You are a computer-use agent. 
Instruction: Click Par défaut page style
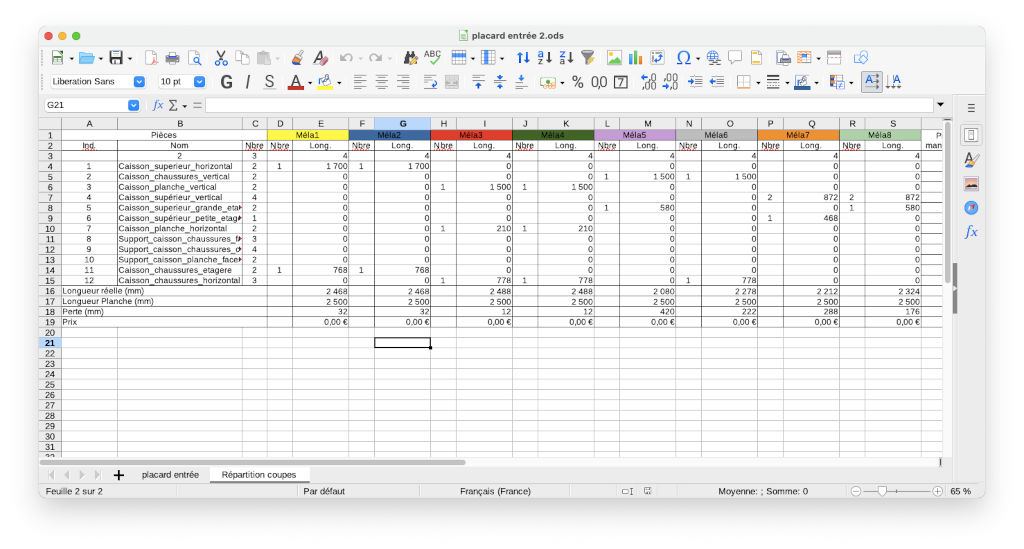pyautogui.click(x=324, y=491)
